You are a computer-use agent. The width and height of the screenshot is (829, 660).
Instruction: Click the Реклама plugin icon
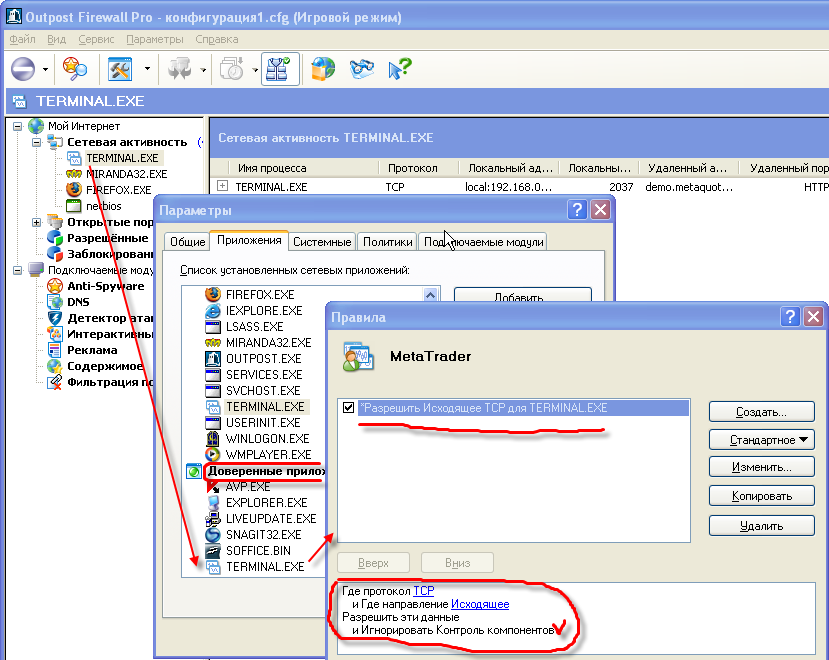point(55,350)
